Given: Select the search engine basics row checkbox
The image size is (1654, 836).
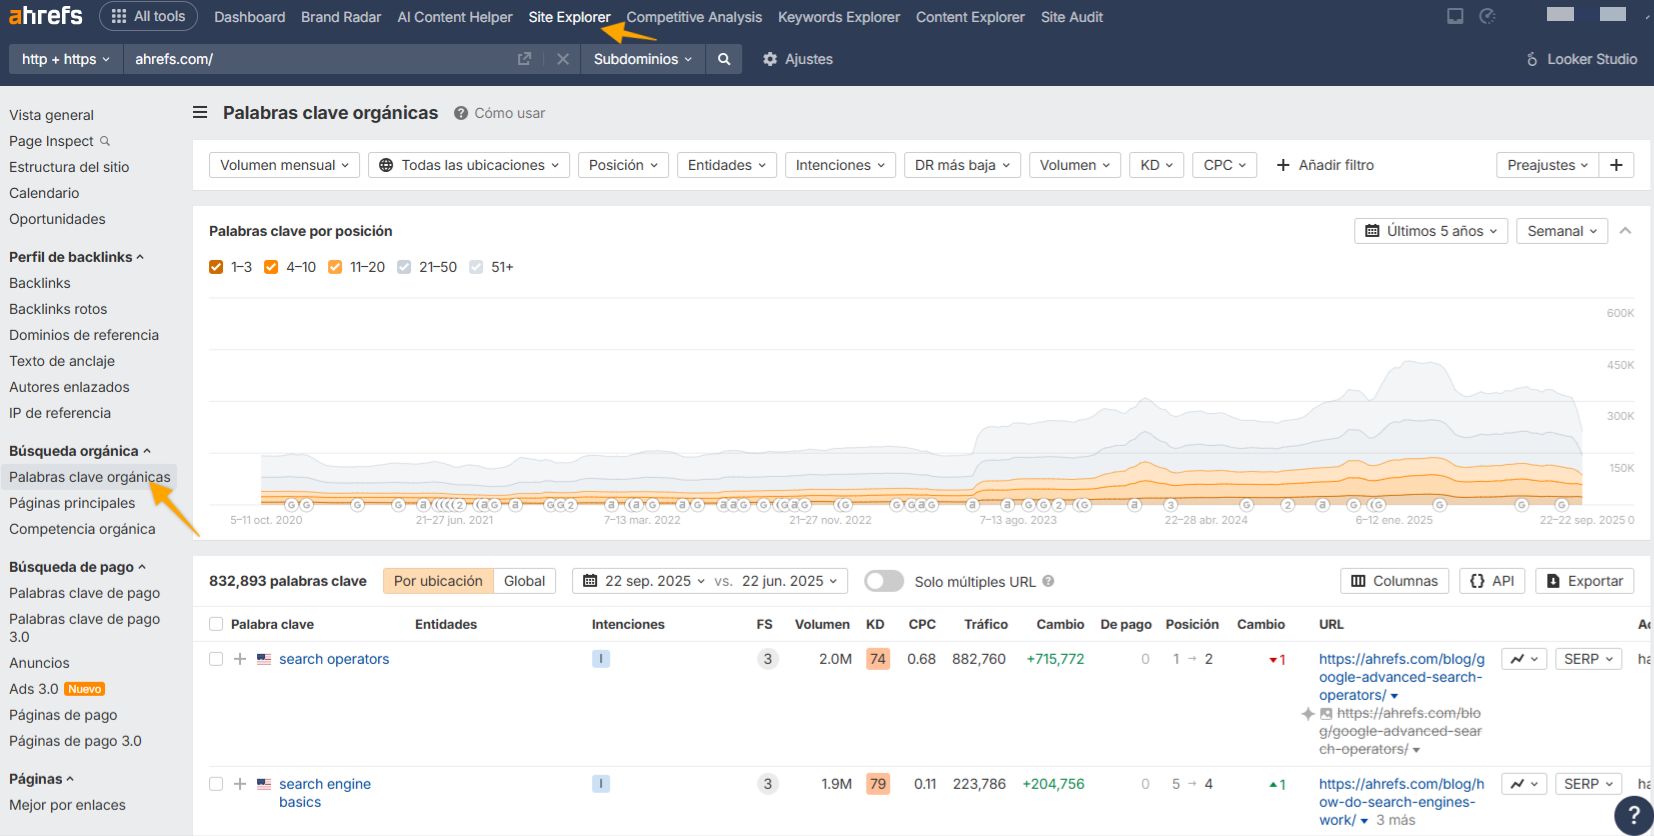Looking at the screenshot, I should tap(216, 784).
